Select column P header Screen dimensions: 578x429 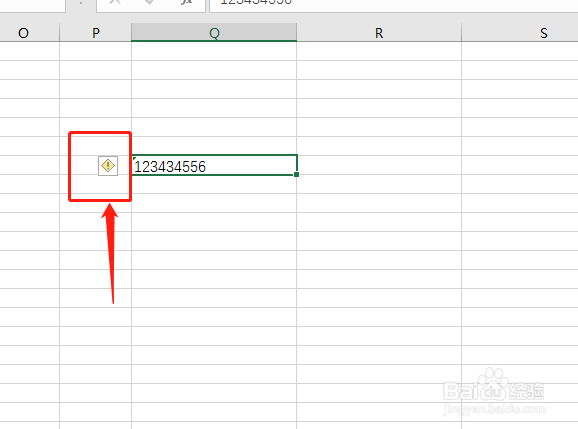pos(95,33)
